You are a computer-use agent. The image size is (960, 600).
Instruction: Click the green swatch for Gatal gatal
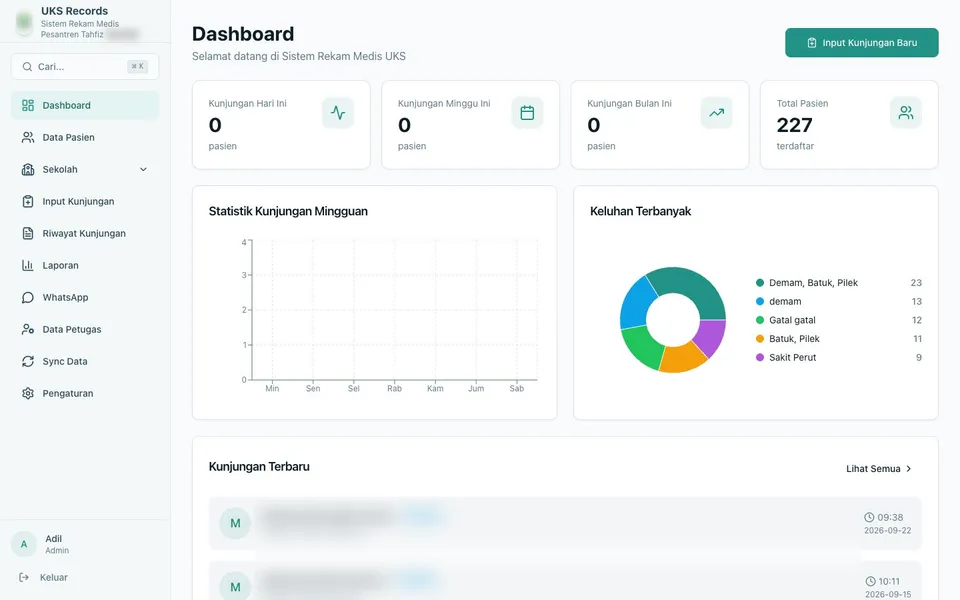(x=760, y=320)
